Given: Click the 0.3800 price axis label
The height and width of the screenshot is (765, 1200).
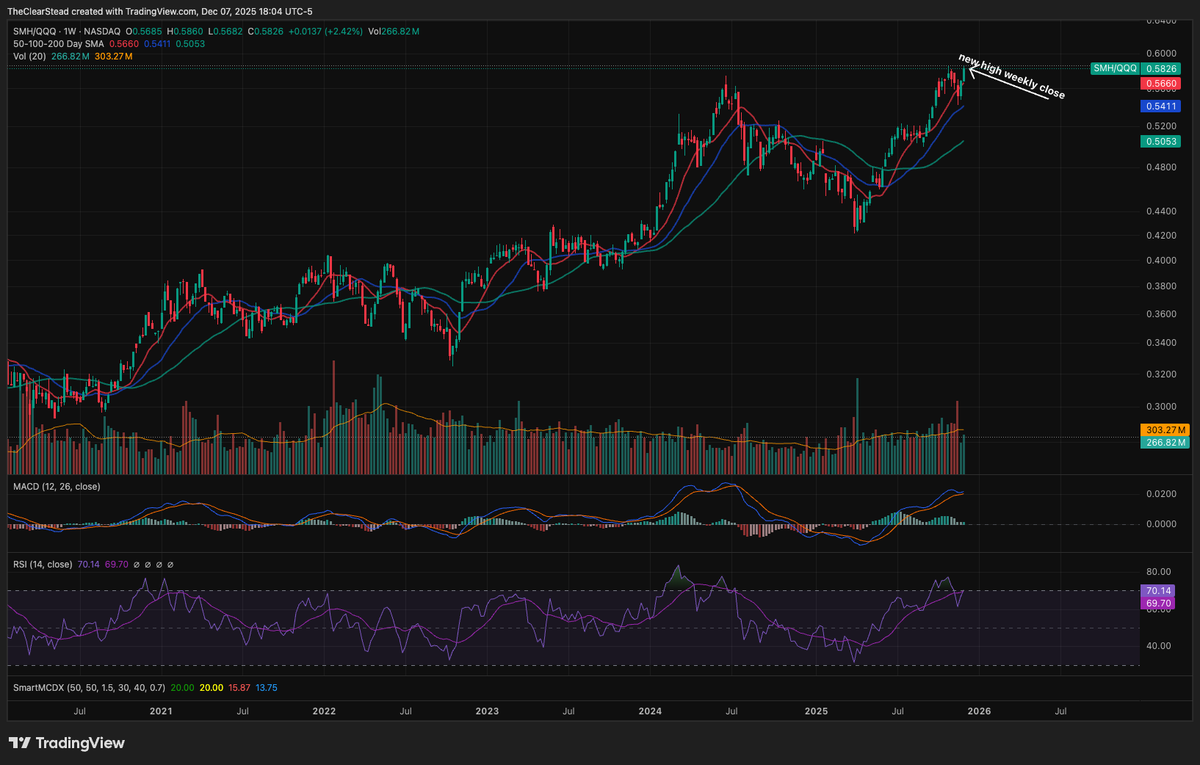Looking at the screenshot, I should 1161,286.
